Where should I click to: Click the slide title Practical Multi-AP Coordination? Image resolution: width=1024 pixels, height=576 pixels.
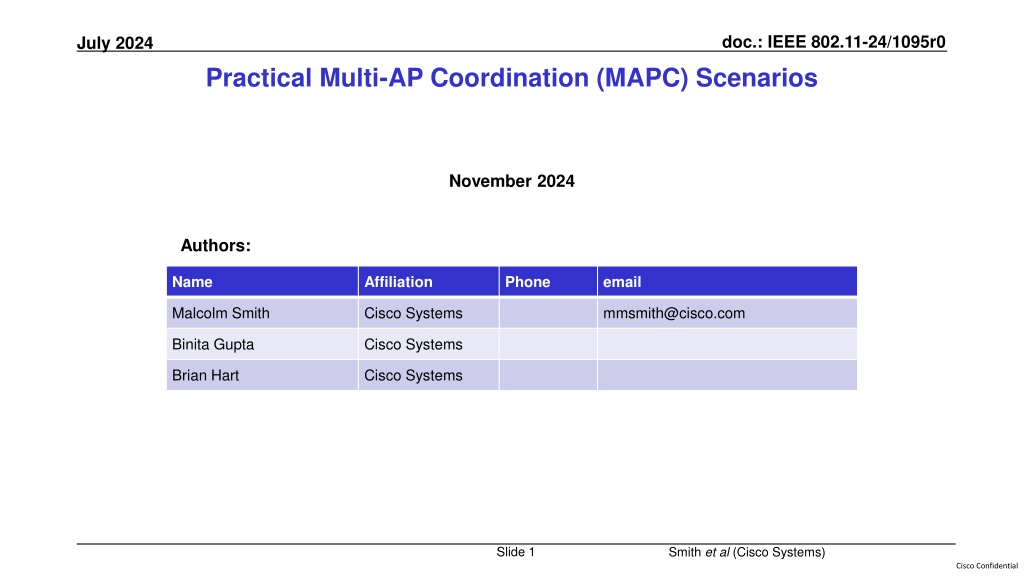(511, 78)
